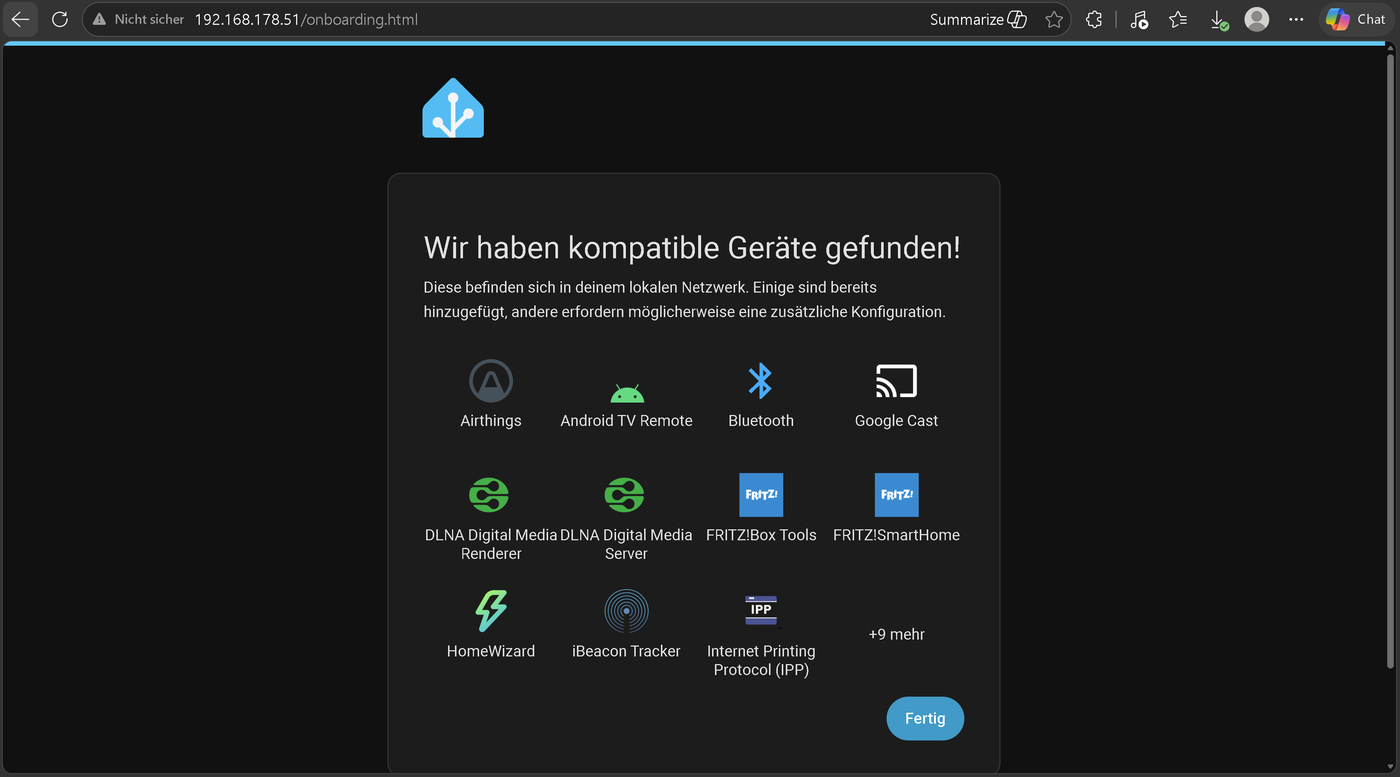Click the Google Cast label
This screenshot has width=1400, height=777.
[896, 421]
